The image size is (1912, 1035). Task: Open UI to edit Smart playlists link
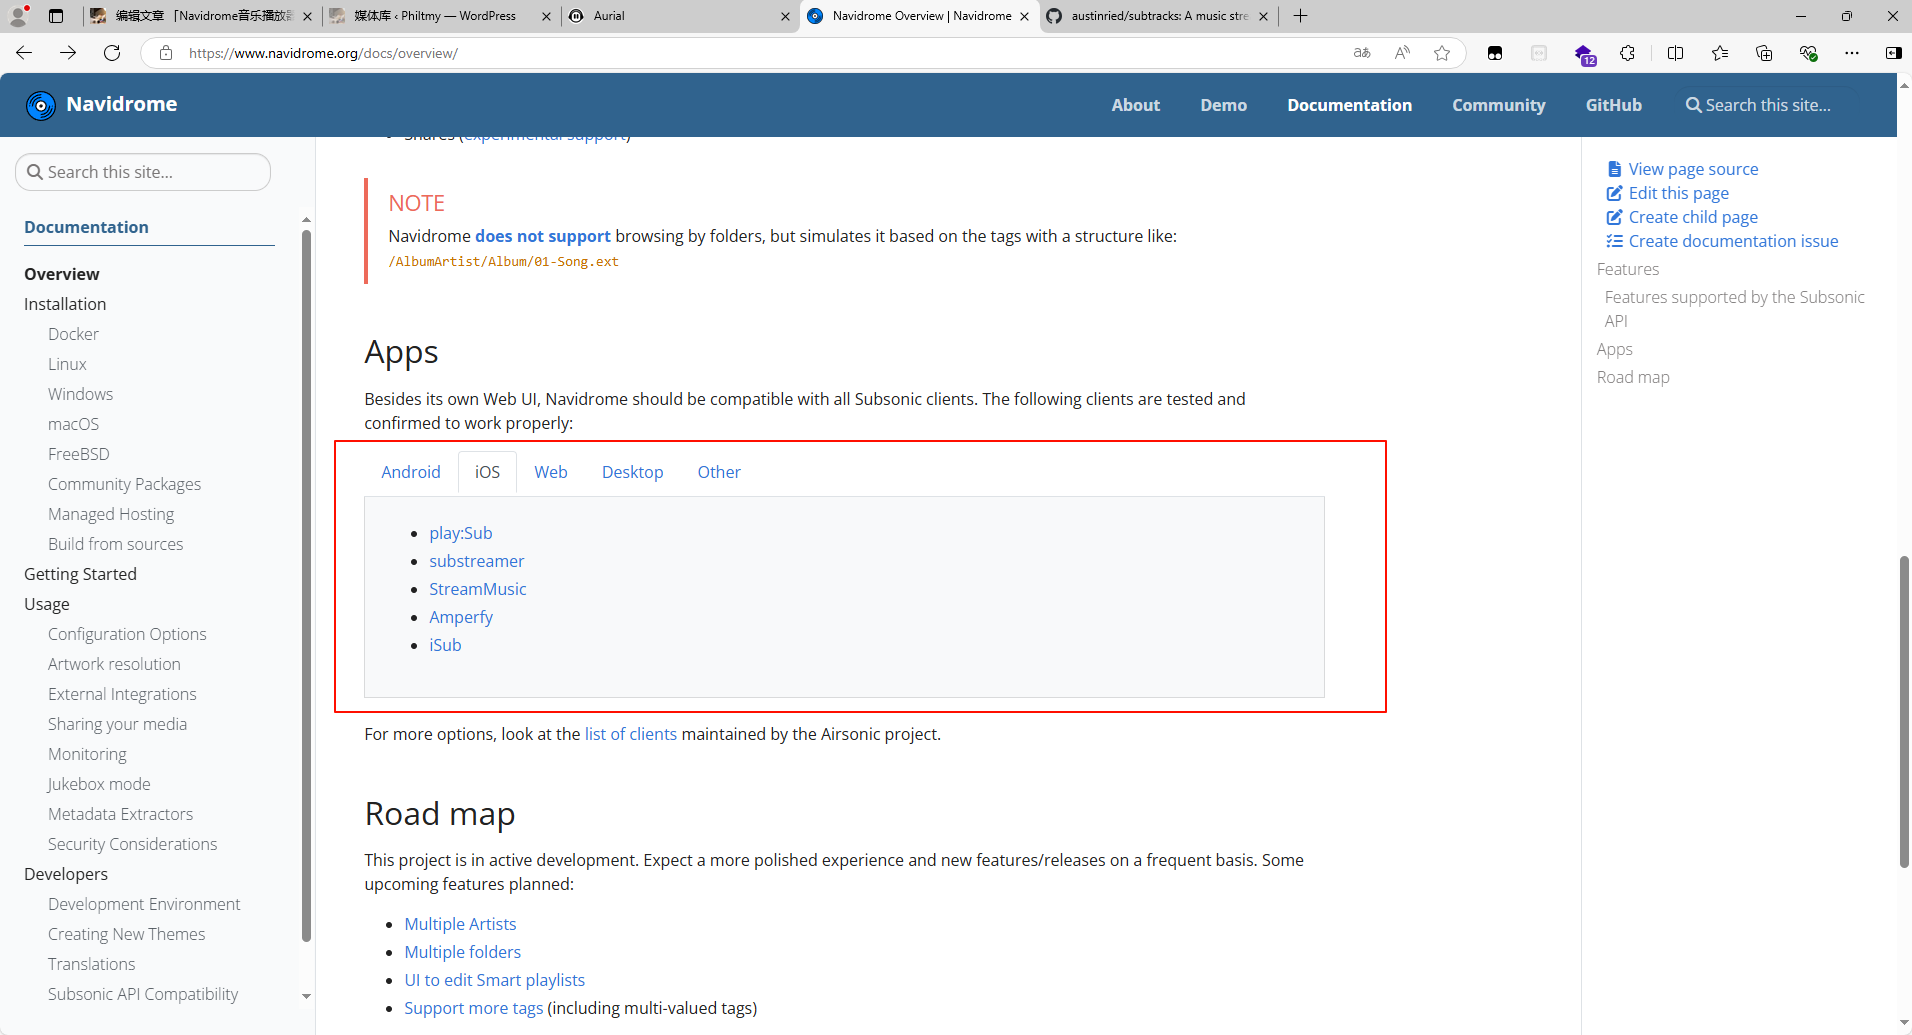coord(495,980)
